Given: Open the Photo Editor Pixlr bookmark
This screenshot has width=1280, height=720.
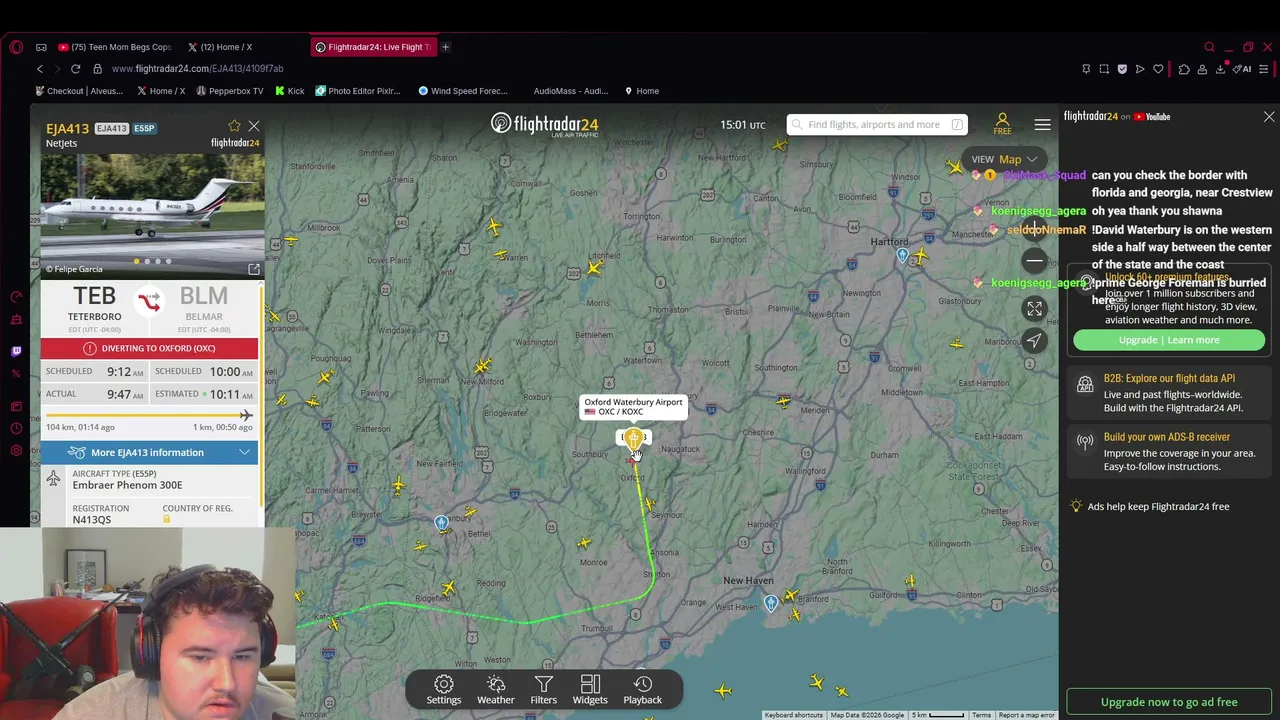Looking at the screenshot, I should point(358,91).
